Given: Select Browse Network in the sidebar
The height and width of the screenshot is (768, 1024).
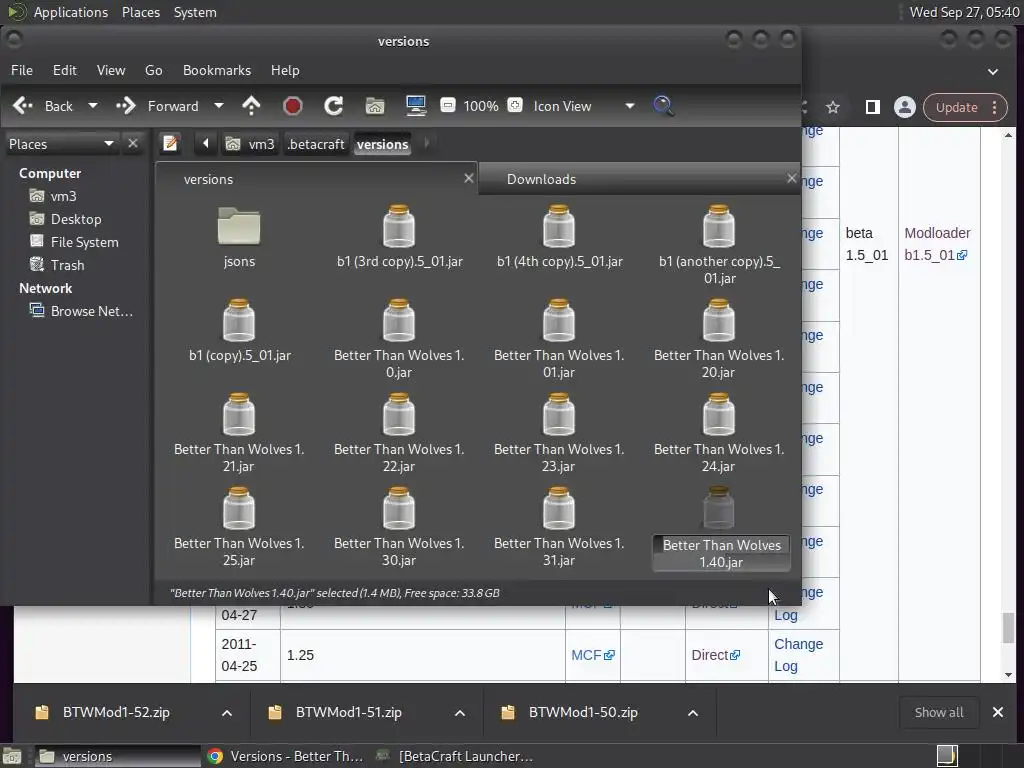Looking at the screenshot, I should [x=91, y=311].
